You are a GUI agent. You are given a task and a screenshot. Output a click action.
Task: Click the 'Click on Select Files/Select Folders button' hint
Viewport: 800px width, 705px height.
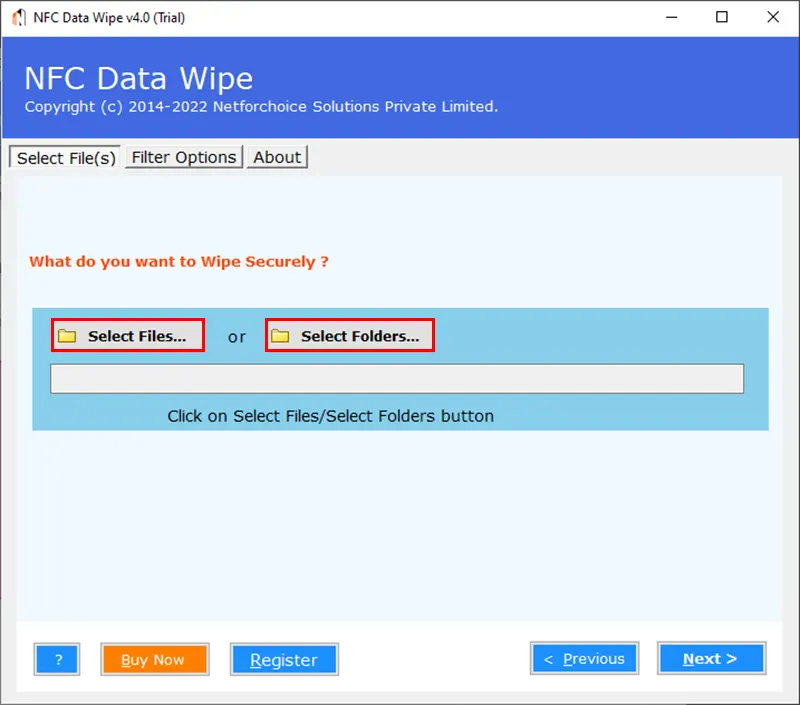coord(331,416)
